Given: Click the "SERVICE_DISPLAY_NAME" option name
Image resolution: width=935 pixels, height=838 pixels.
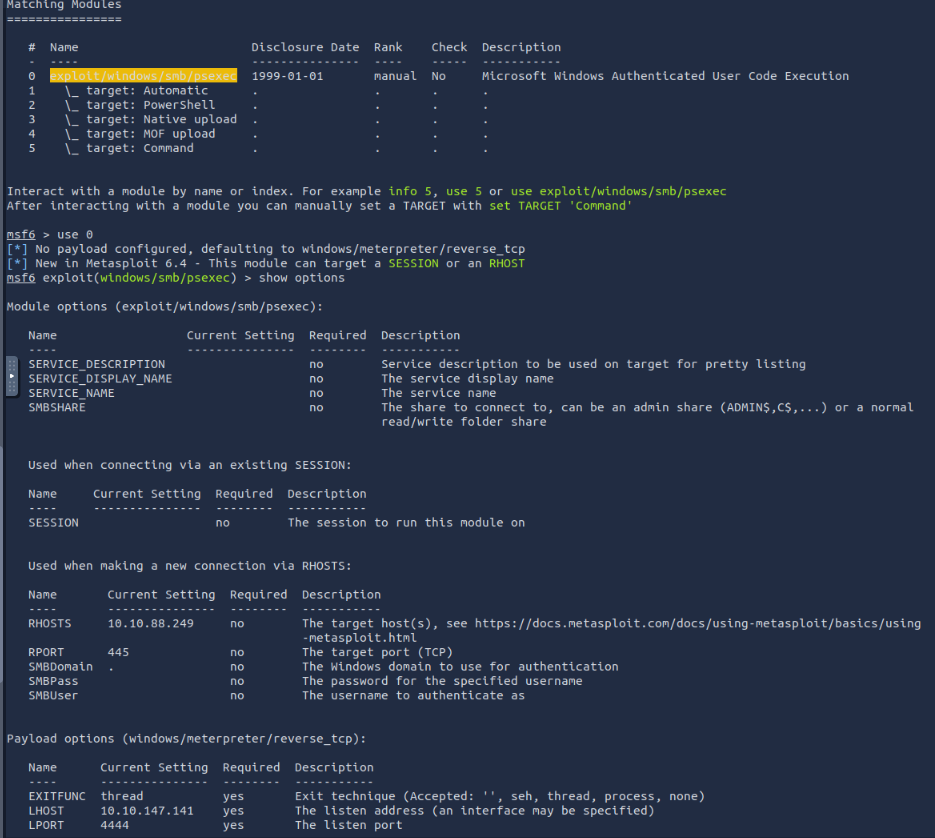Looking at the screenshot, I should pyautogui.click(x=100, y=379).
